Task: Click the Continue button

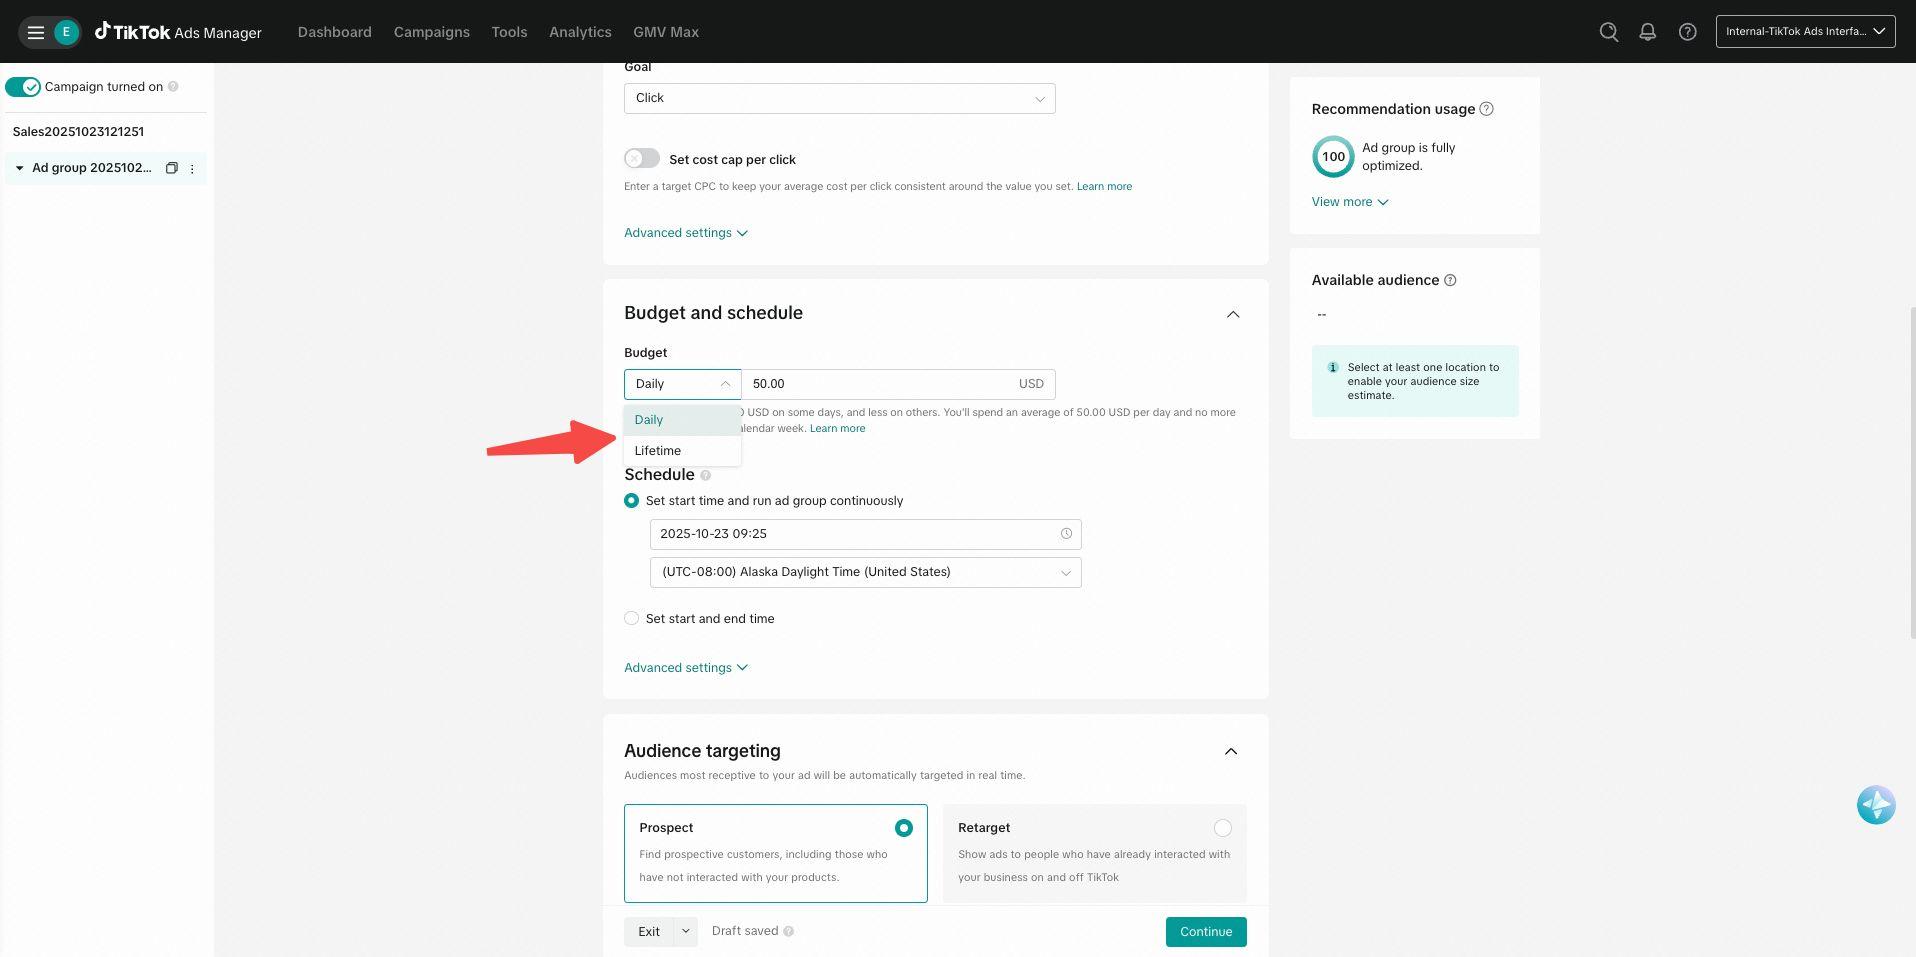Action: coord(1205,932)
